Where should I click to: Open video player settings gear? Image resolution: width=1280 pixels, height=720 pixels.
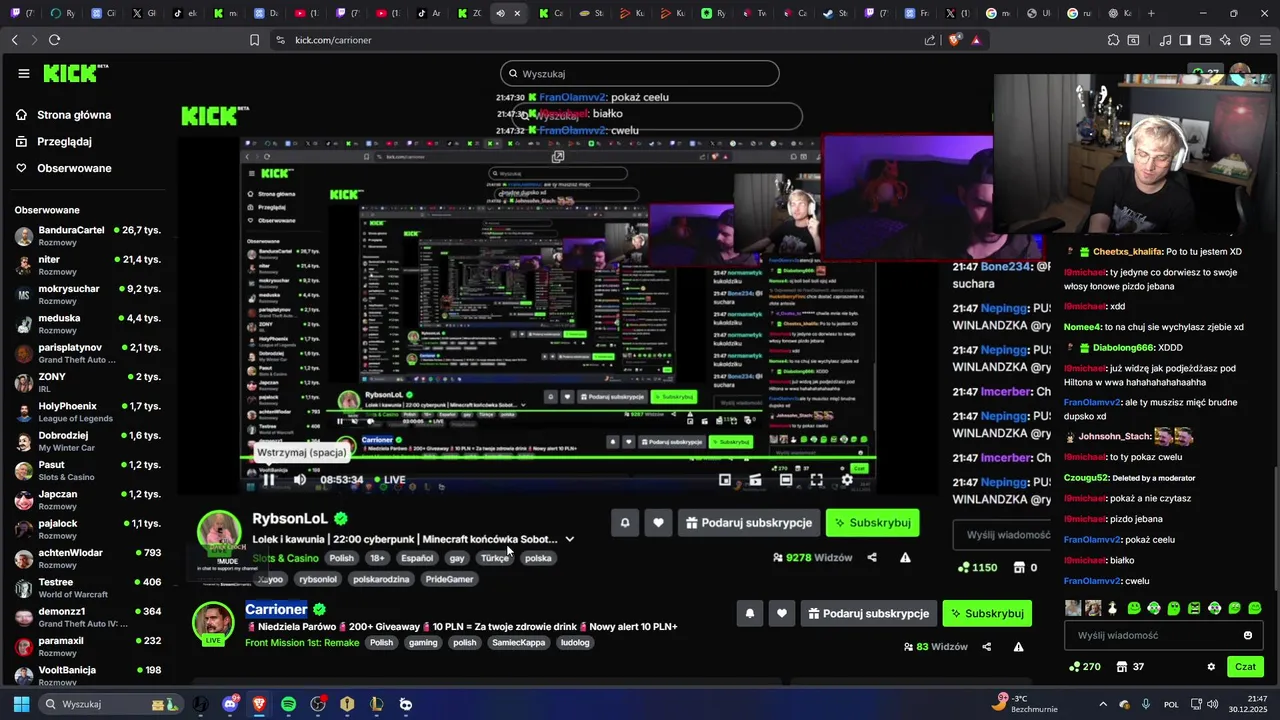pyautogui.click(x=847, y=480)
